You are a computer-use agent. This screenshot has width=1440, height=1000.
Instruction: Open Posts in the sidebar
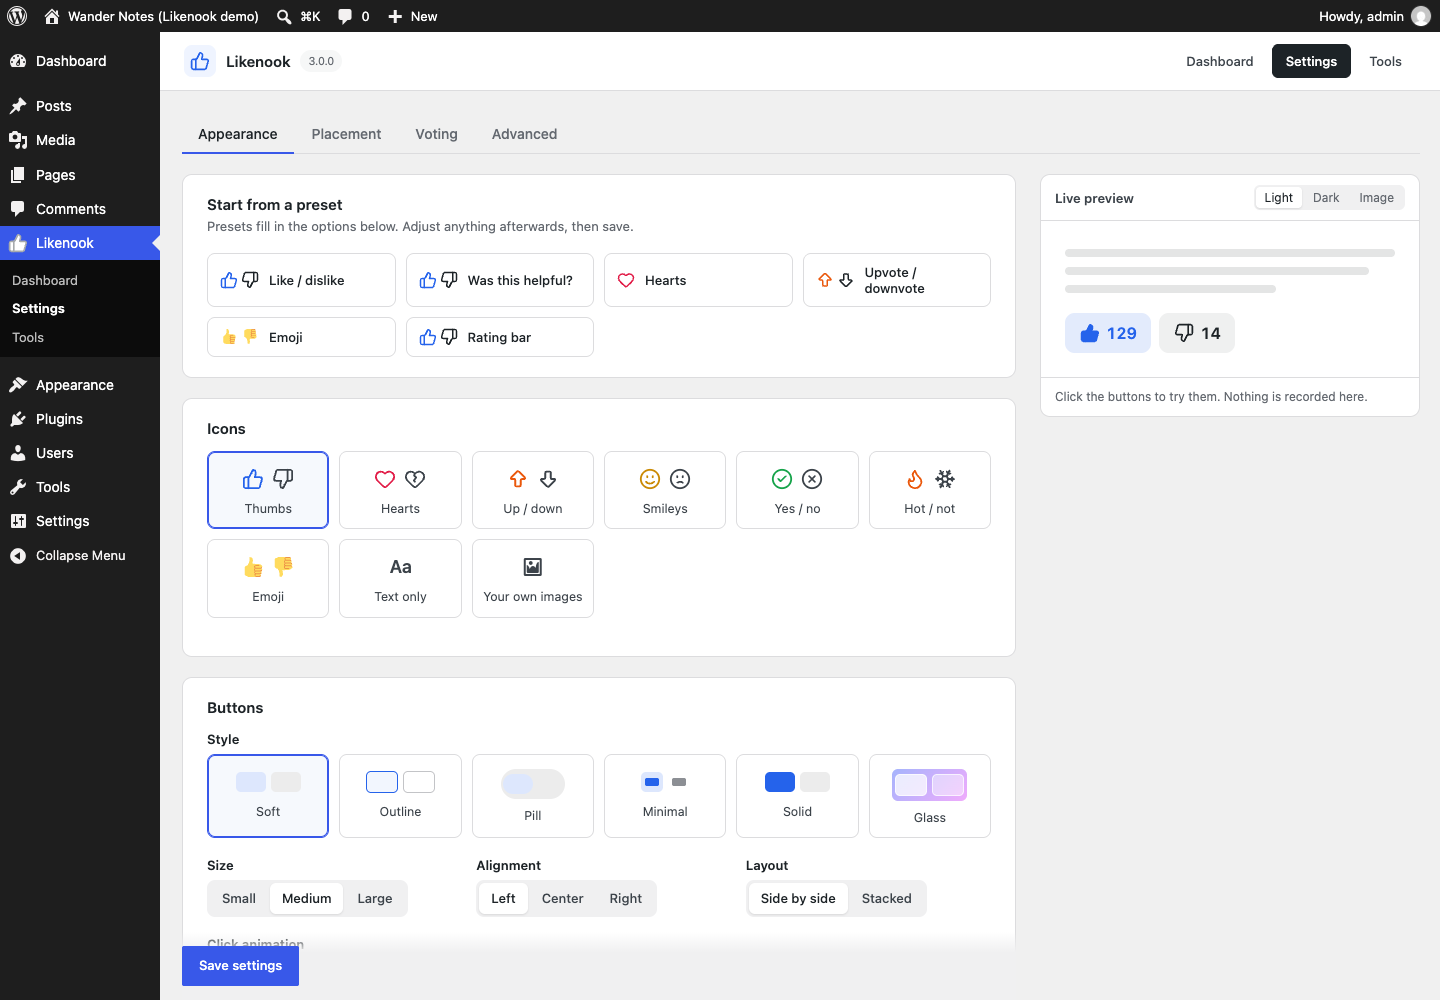click(x=80, y=106)
